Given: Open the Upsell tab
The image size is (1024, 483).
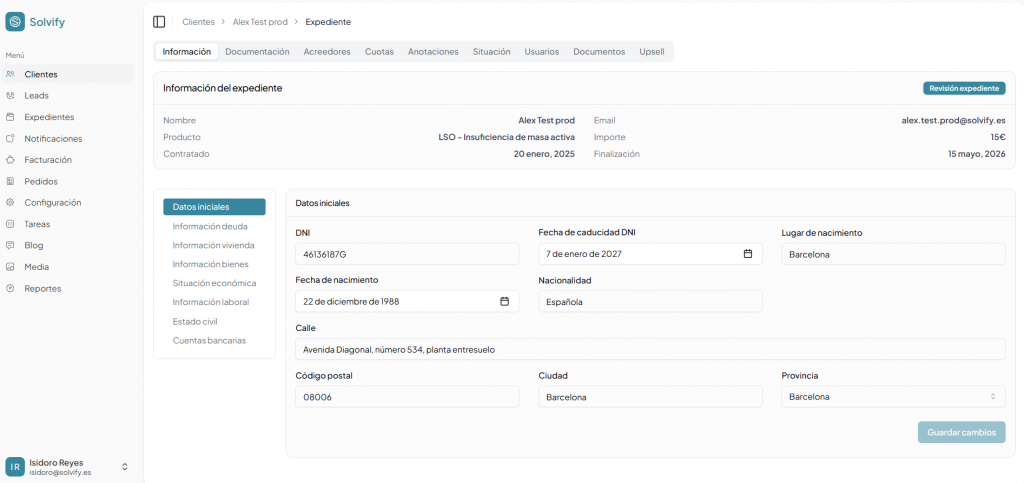Looking at the screenshot, I should coord(651,51).
